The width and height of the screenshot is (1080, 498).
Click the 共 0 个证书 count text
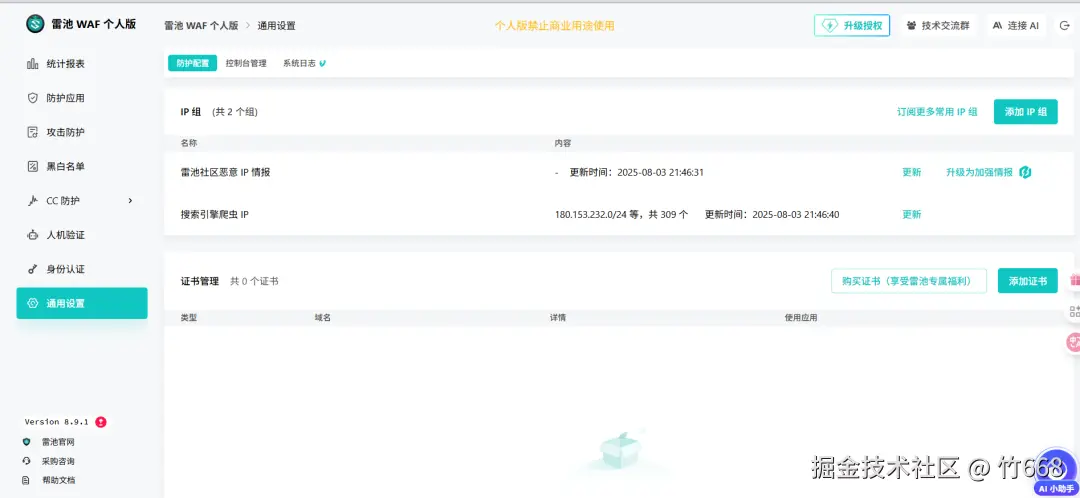click(254, 281)
